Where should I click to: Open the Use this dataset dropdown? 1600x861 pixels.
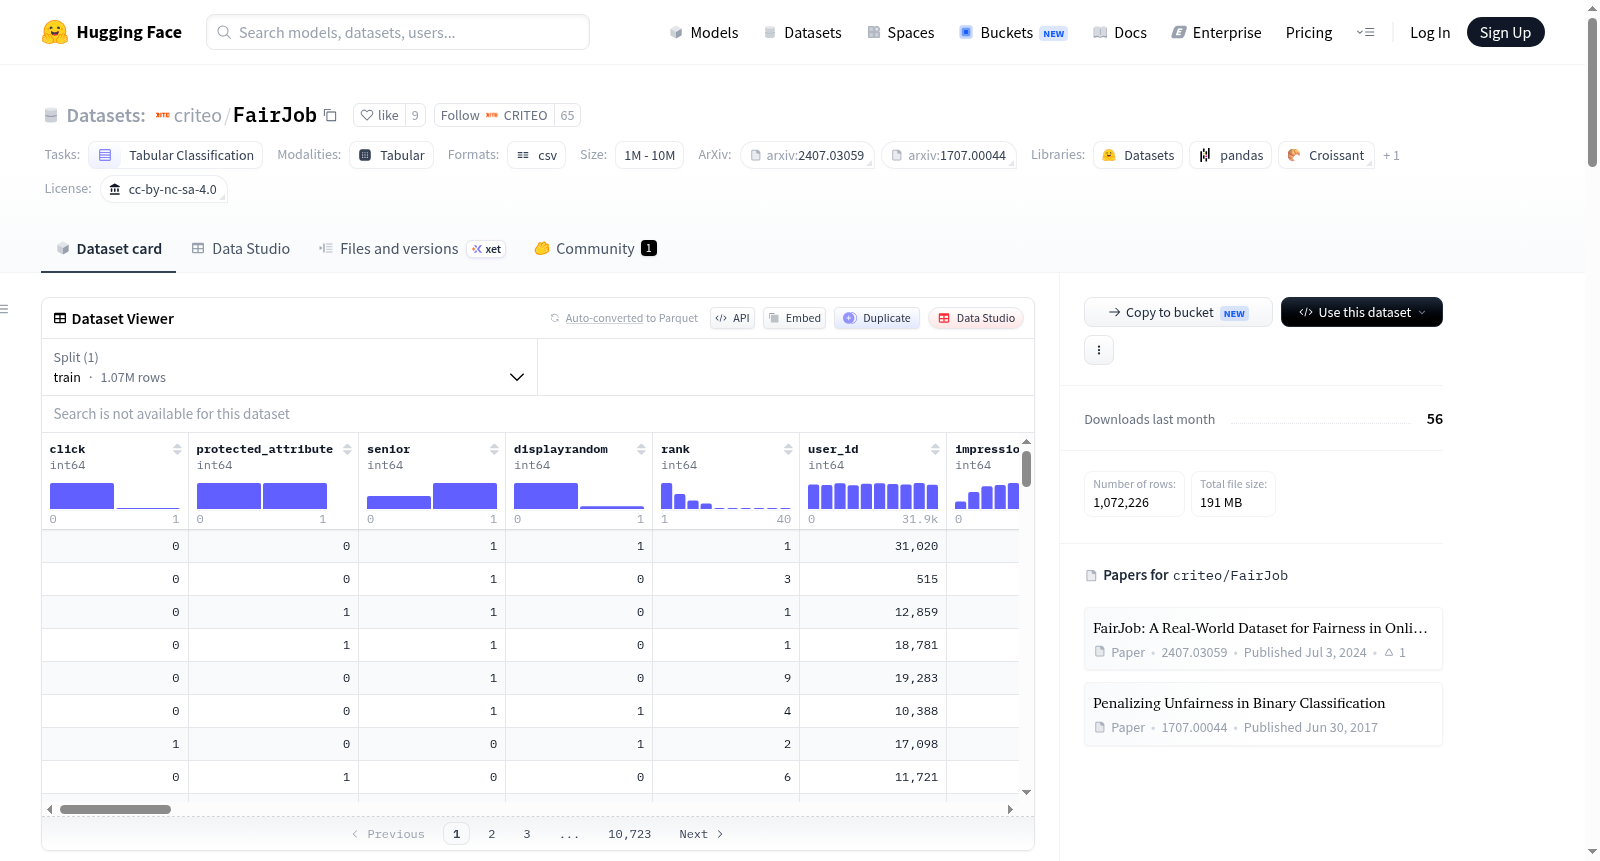click(1362, 312)
